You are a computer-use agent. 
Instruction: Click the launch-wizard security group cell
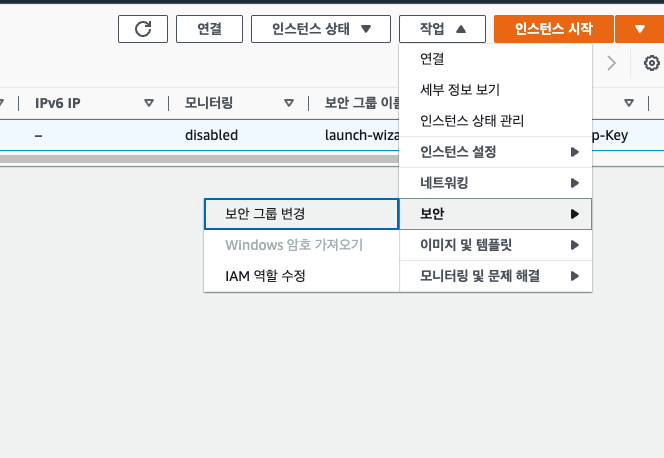362,135
